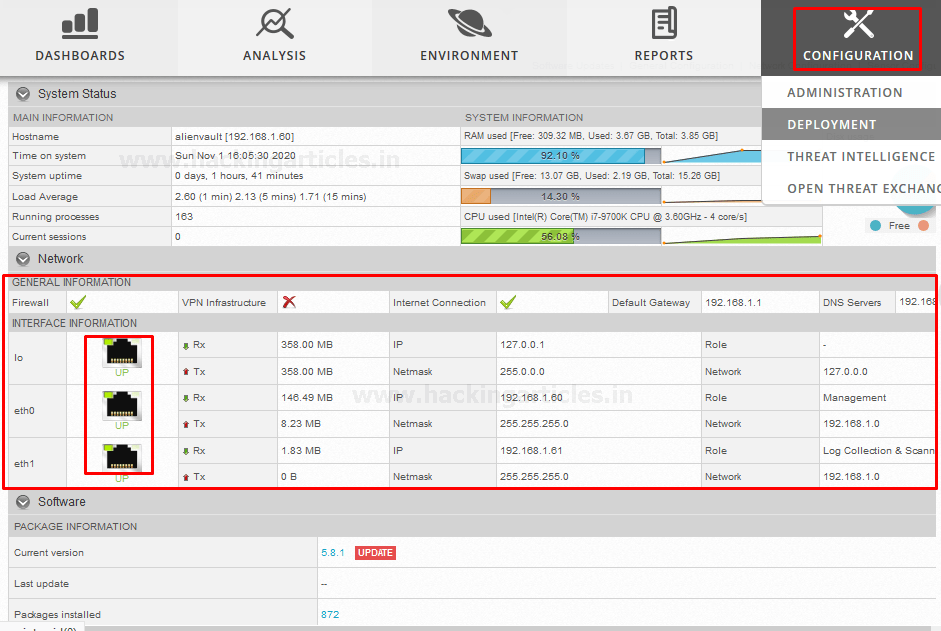Click the RAM used 92.10% progress bar

560,156
